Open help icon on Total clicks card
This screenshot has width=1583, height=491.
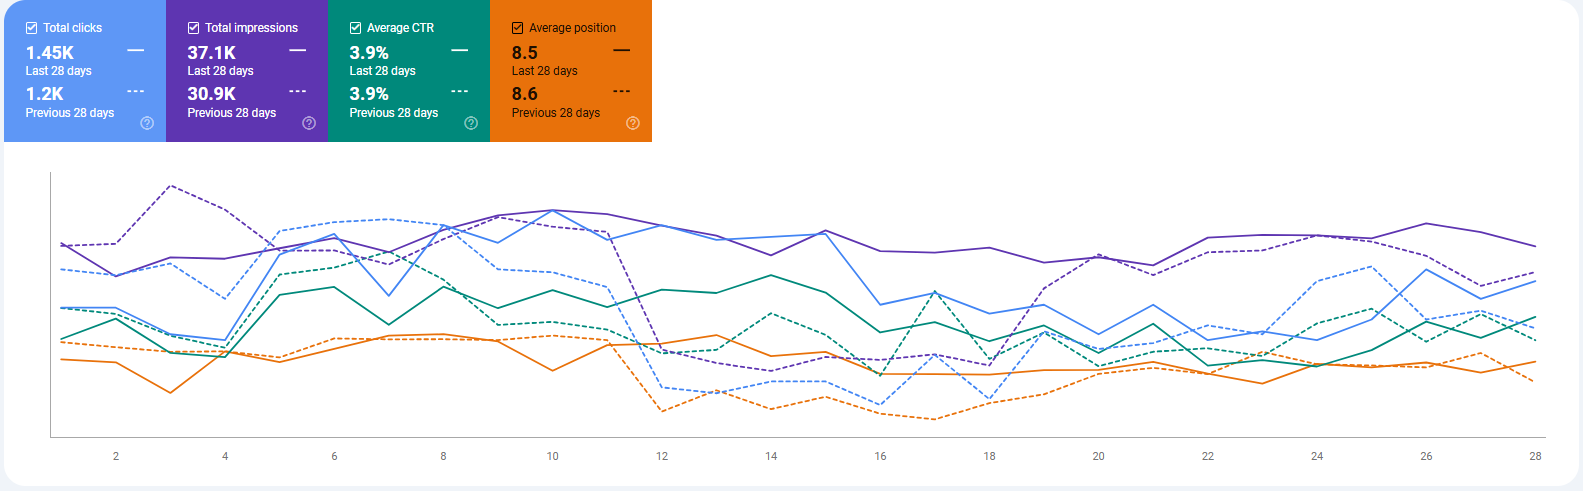coord(147,123)
